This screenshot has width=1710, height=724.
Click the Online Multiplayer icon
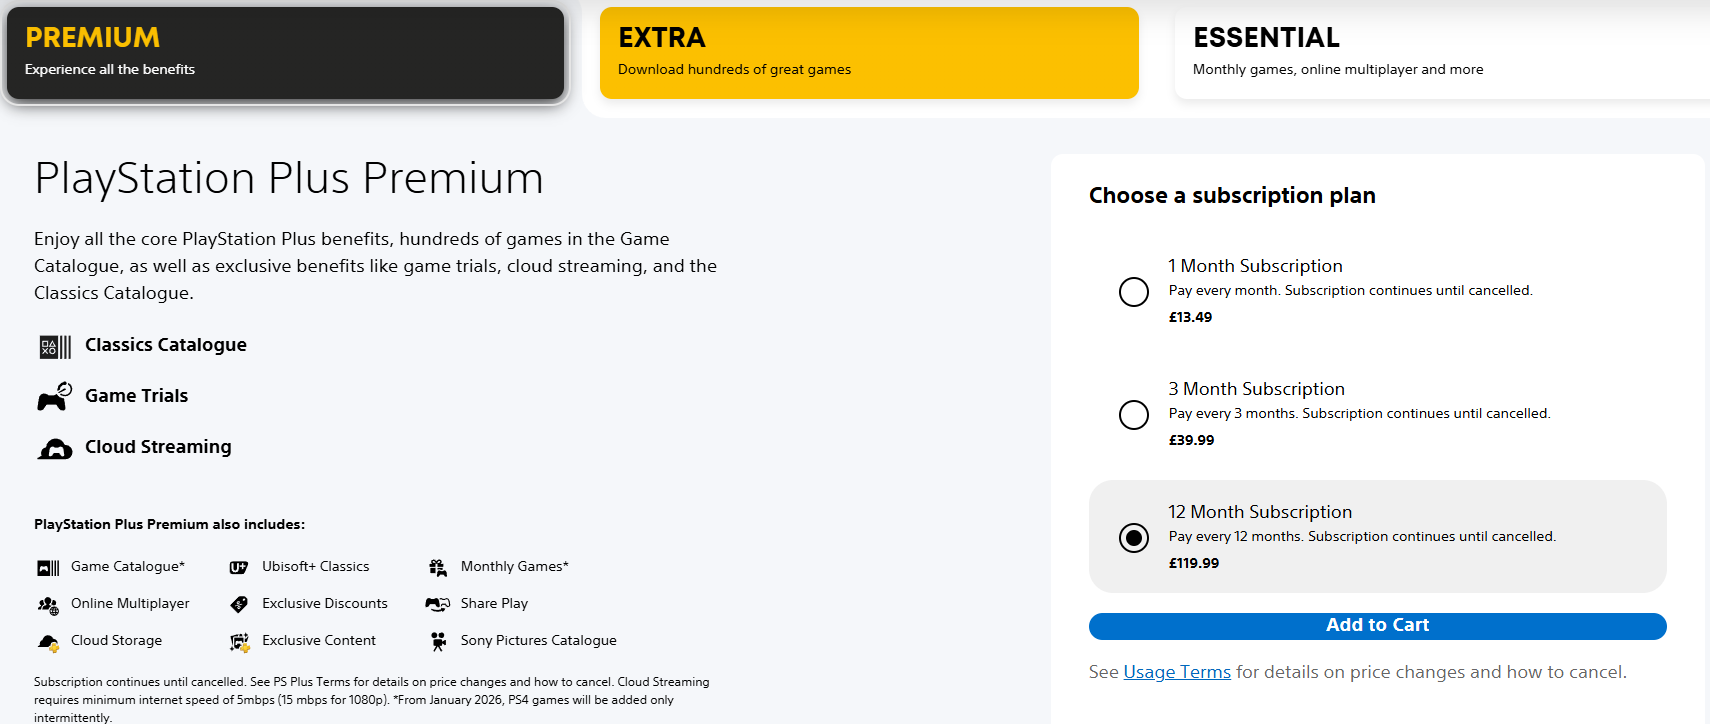coord(48,605)
